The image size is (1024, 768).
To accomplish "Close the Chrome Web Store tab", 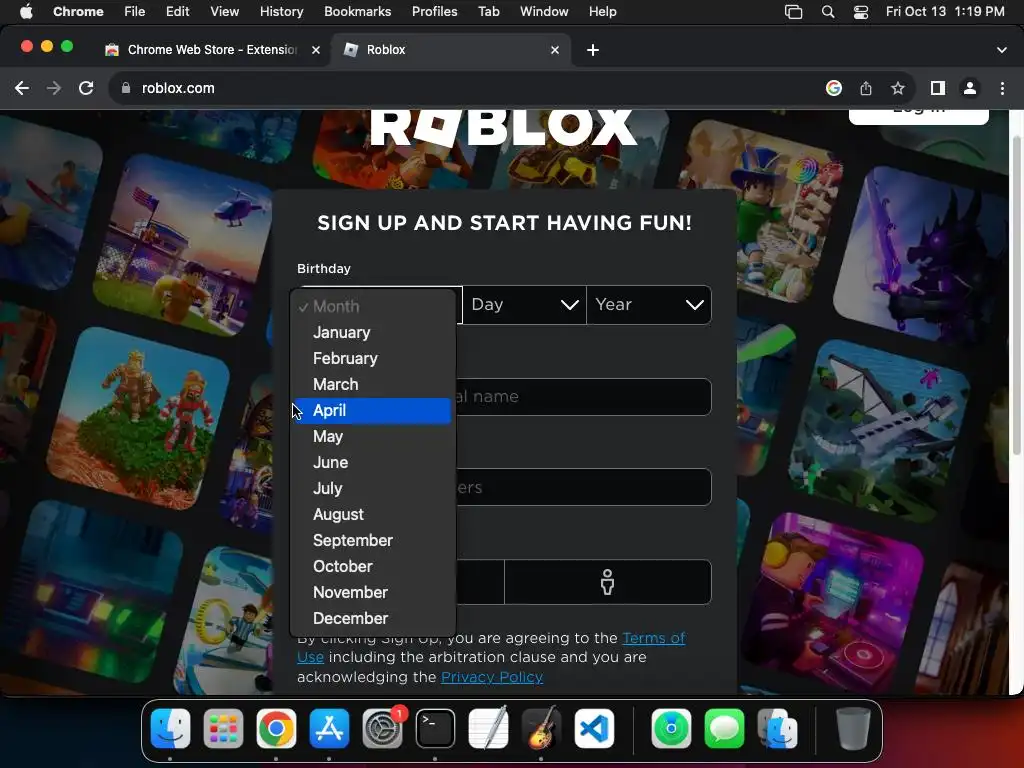I will point(316,50).
